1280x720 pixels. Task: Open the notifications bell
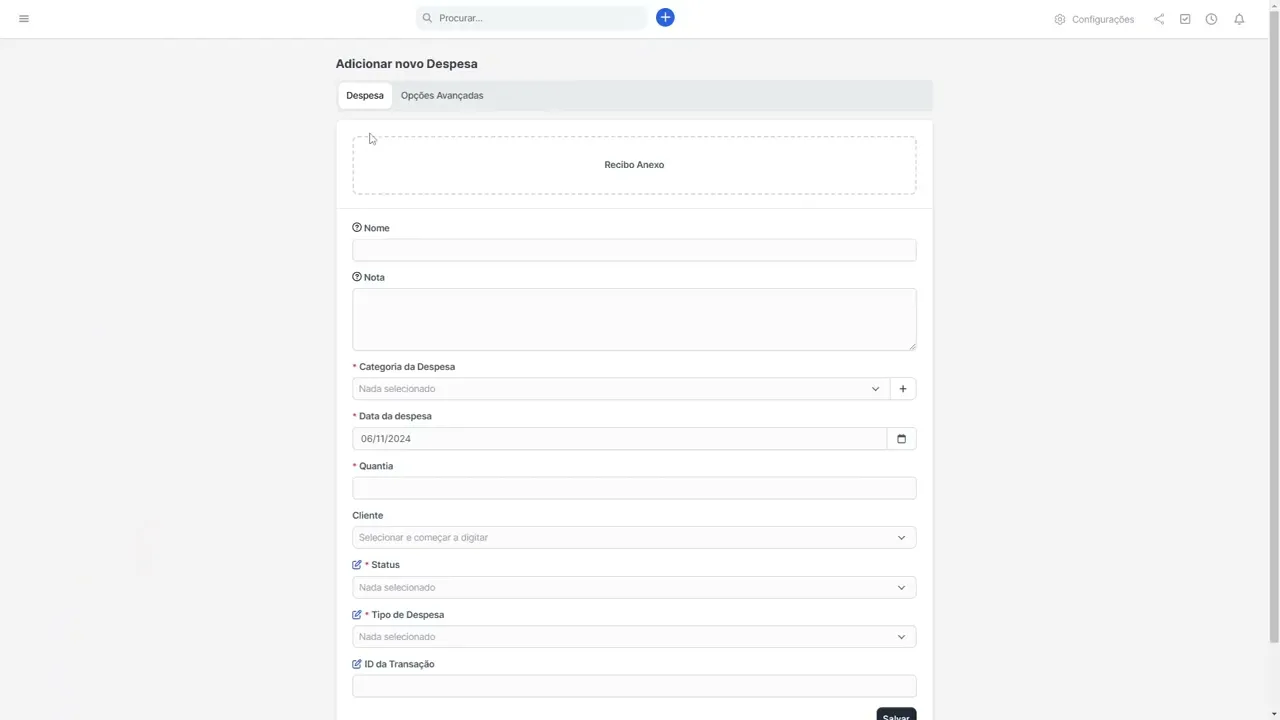pyautogui.click(x=1239, y=19)
